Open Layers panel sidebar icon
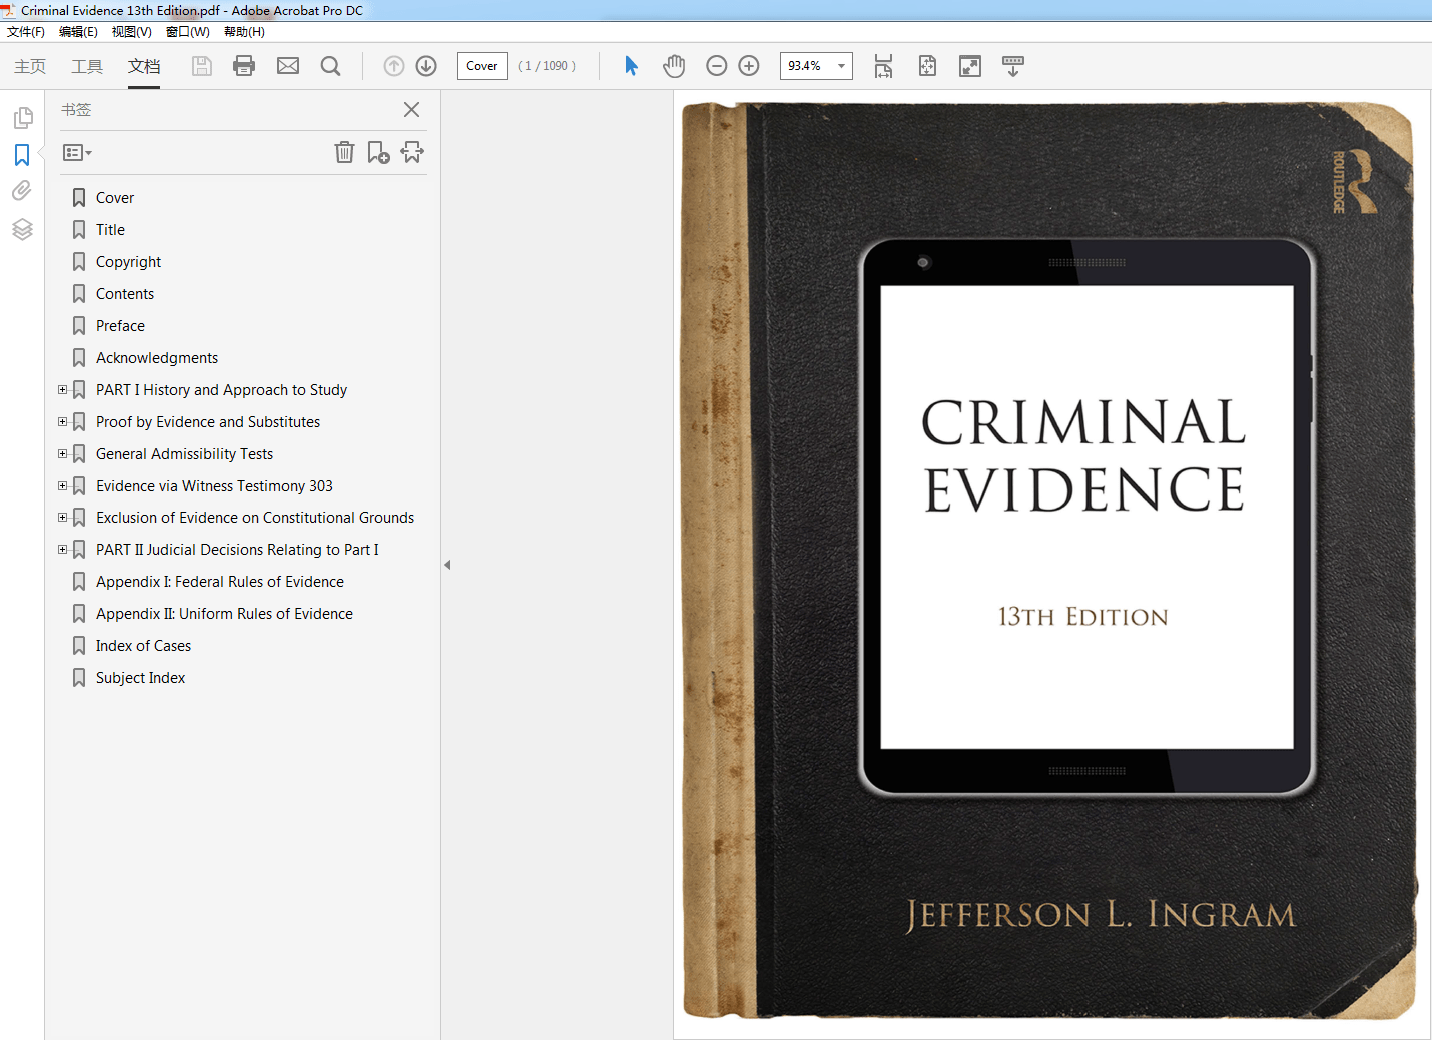Screen dimensions: 1432x1040 coord(22,229)
